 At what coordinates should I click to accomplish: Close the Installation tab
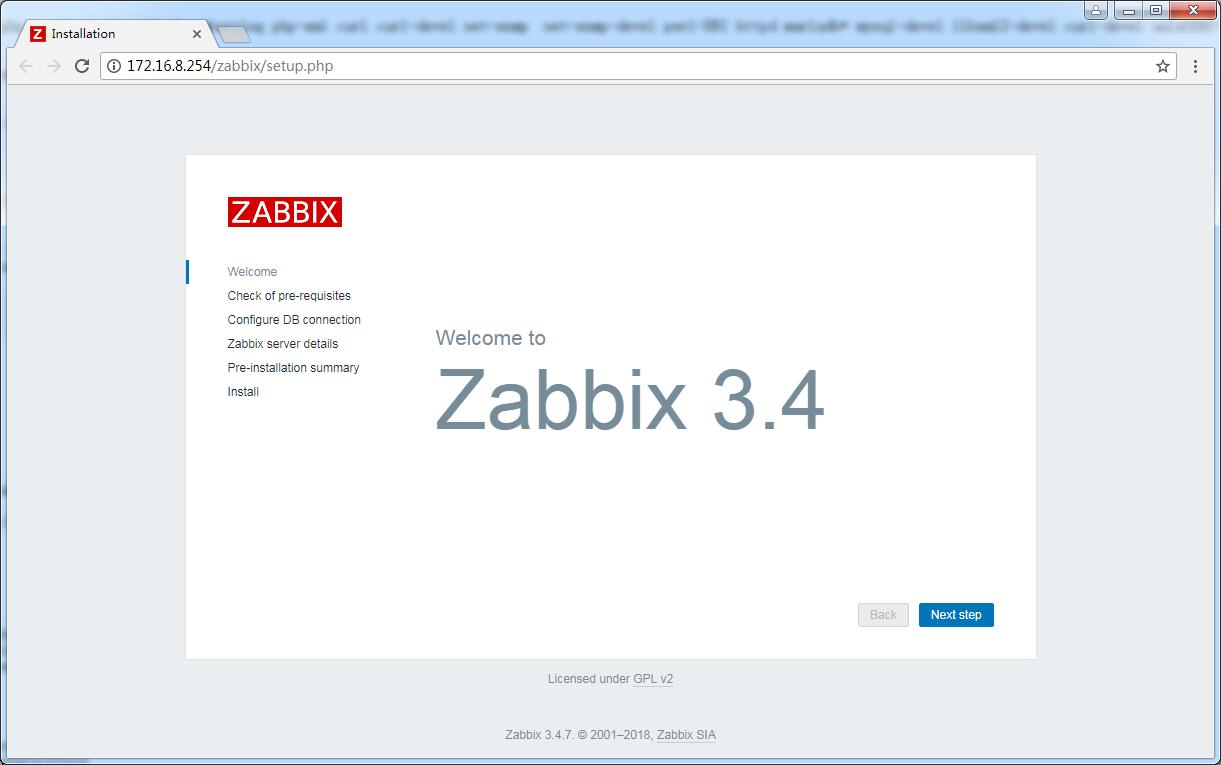(197, 34)
